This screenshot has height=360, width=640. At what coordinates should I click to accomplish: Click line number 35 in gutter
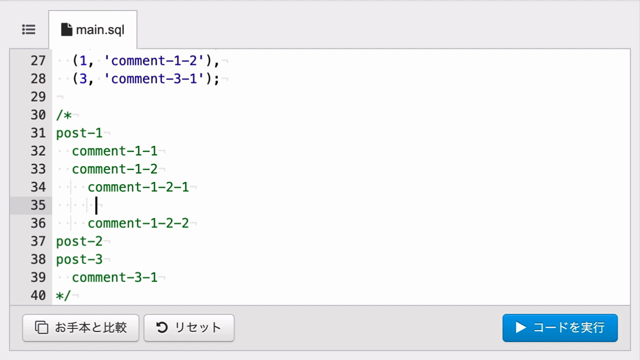pos(38,205)
